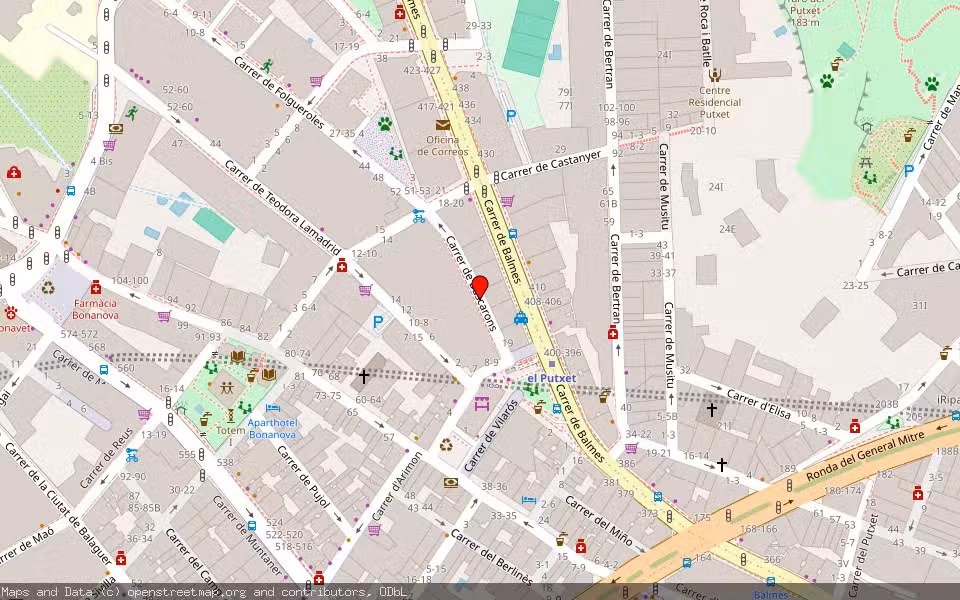Click the red map marker pin
Viewport: 960px width, 600px height.
(481, 288)
